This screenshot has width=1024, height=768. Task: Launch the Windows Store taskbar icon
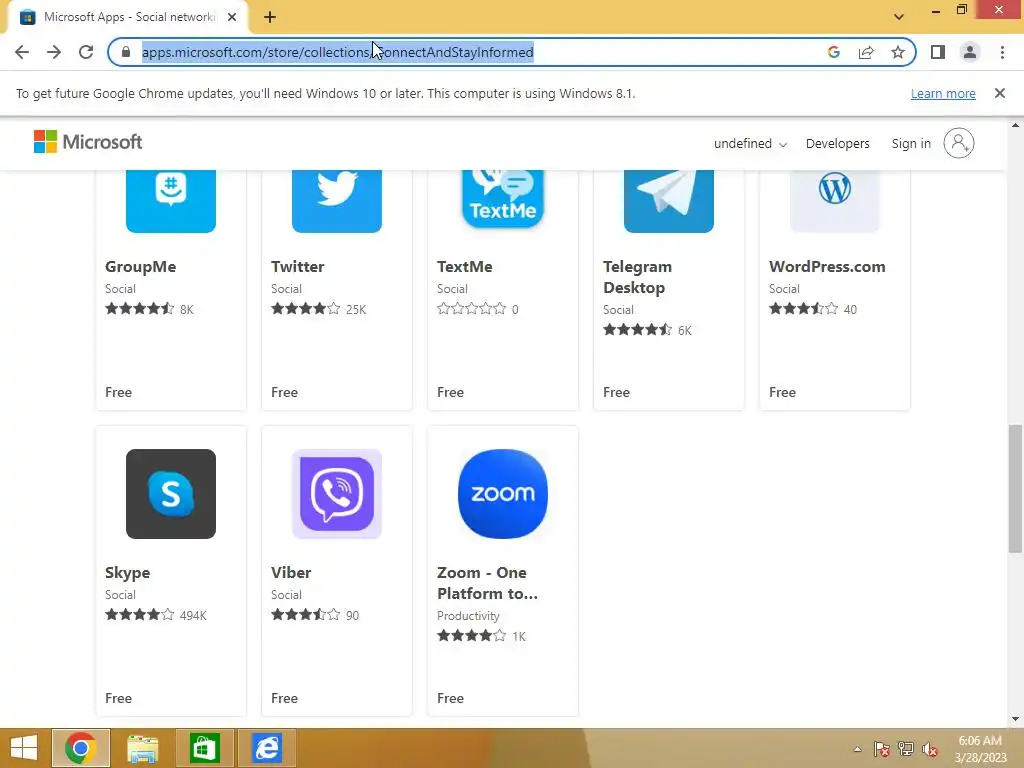point(204,748)
